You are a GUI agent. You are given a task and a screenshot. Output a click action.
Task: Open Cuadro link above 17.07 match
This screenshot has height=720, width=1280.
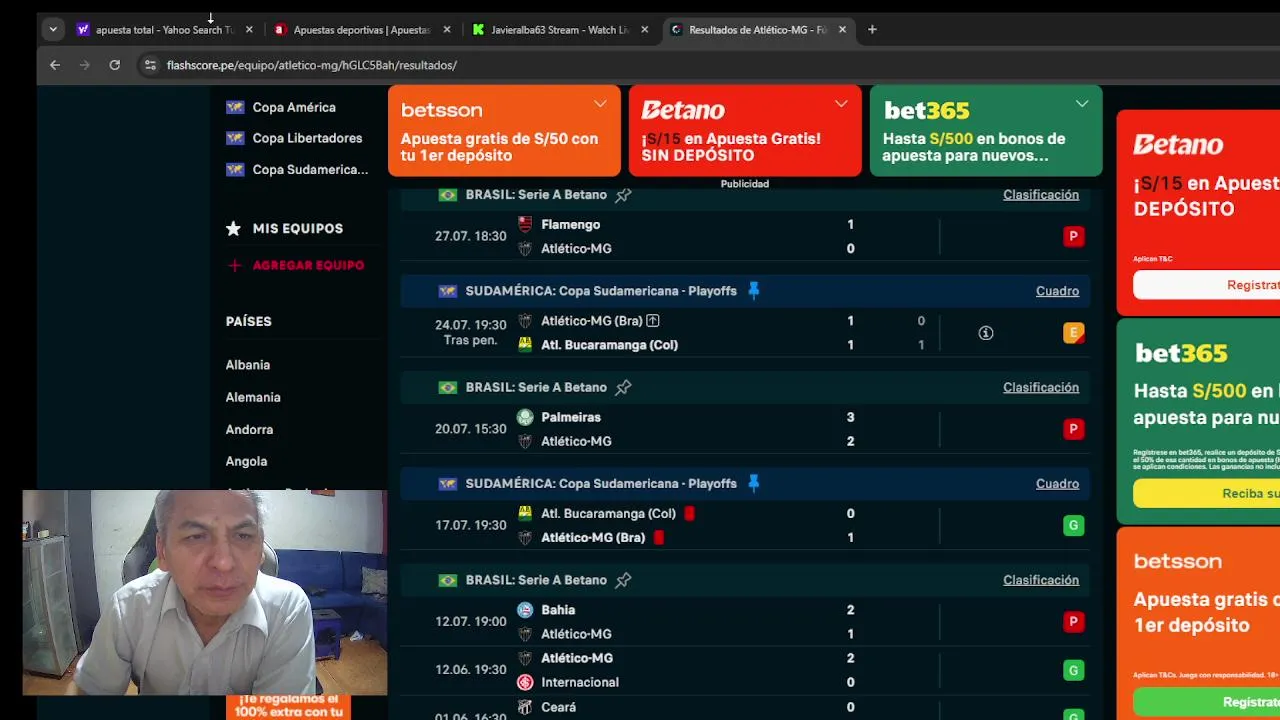1057,484
